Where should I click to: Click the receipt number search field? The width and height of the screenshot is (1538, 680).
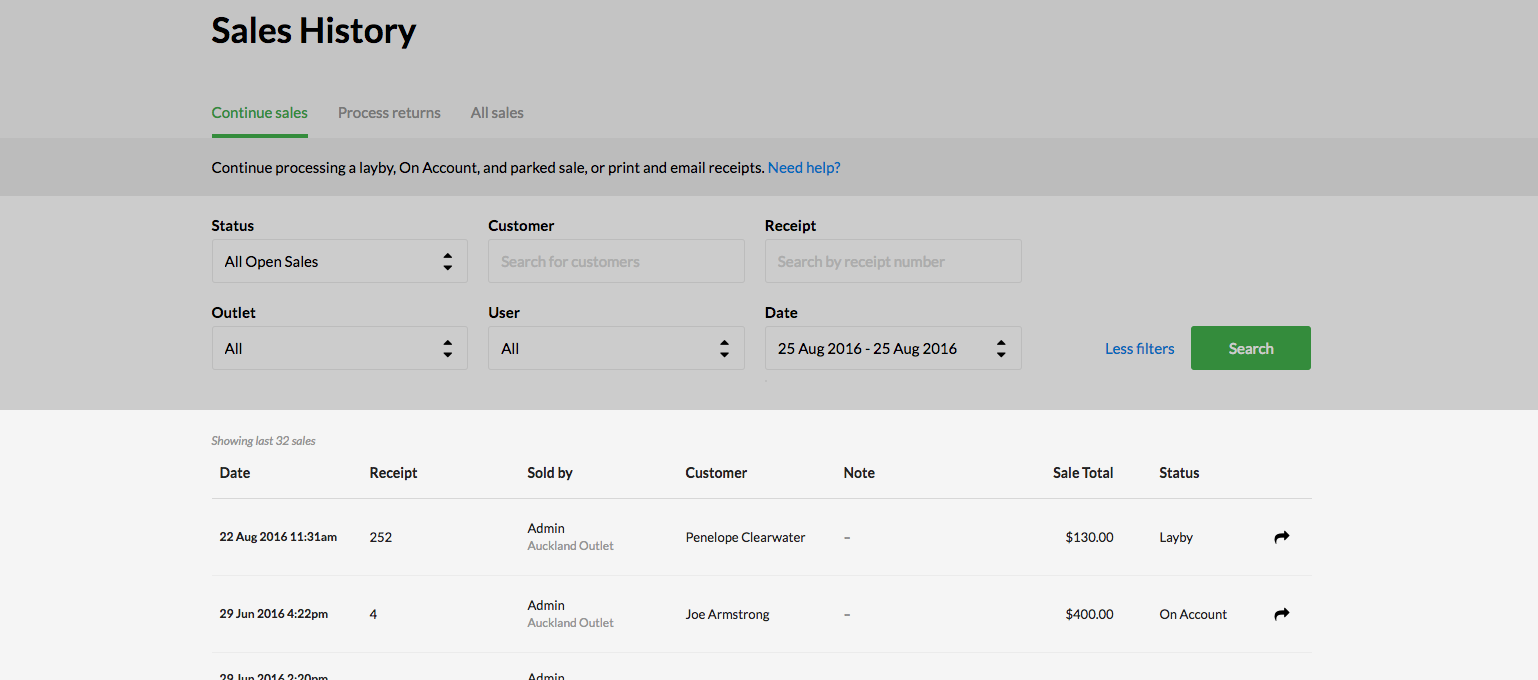coord(892,262)
